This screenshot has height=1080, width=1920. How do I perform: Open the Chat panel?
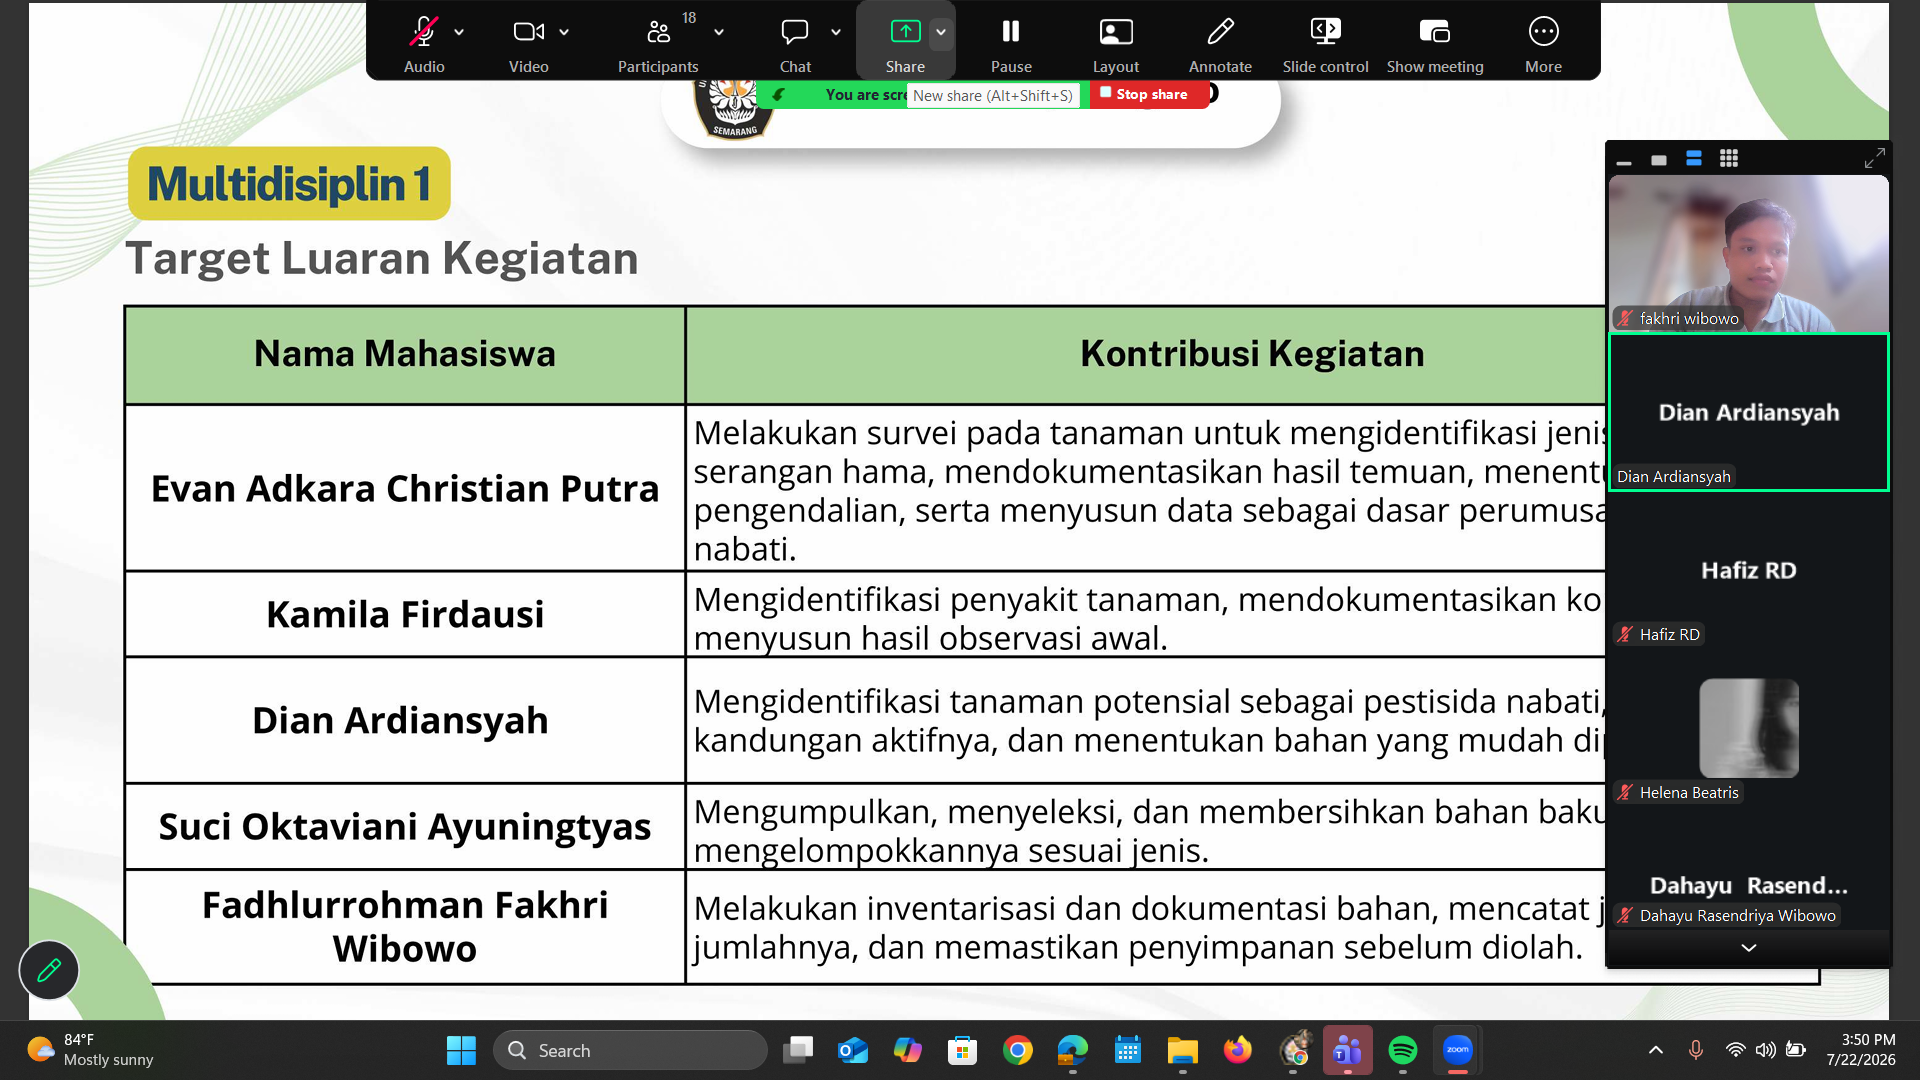(x=795, y=44)
